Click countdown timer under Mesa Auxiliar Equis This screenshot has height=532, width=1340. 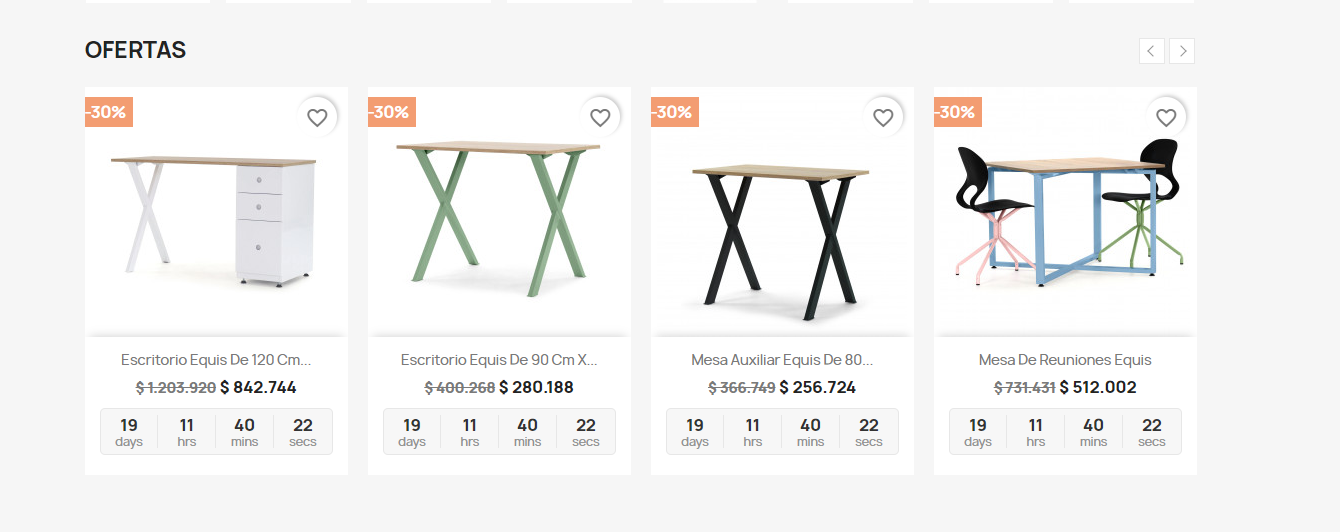point(782,431)
